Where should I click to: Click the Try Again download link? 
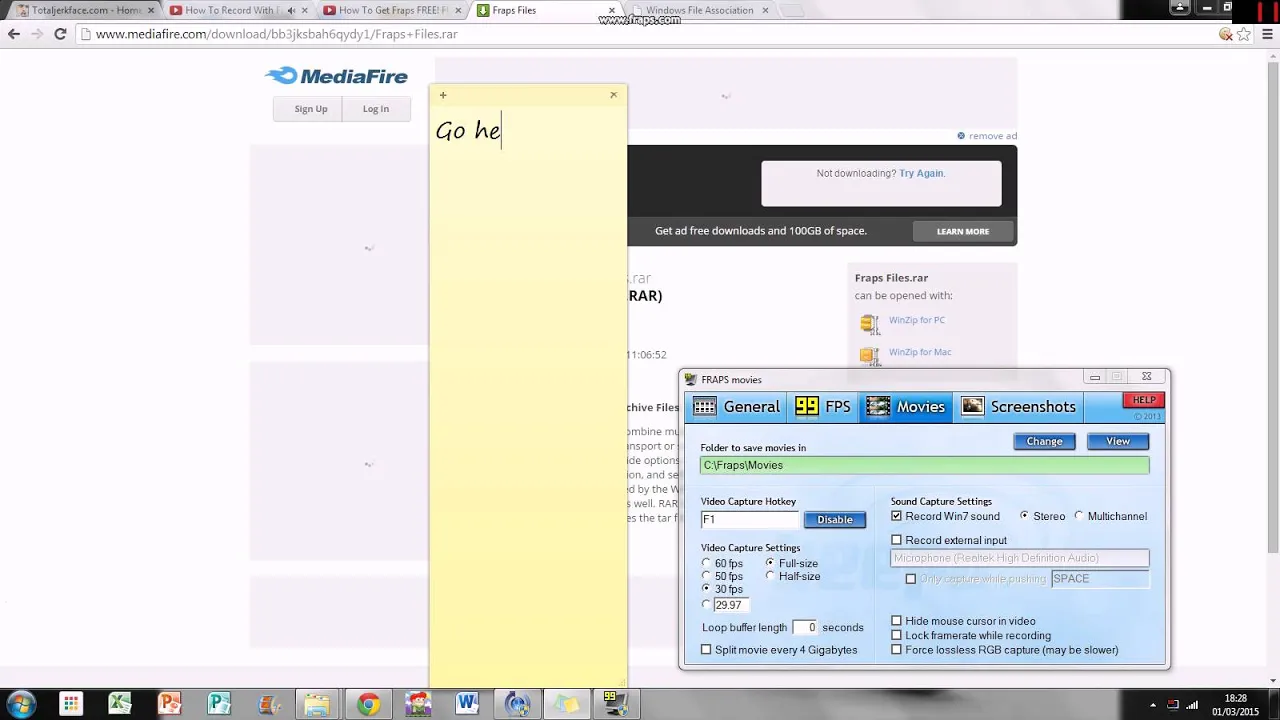point(921,173)
